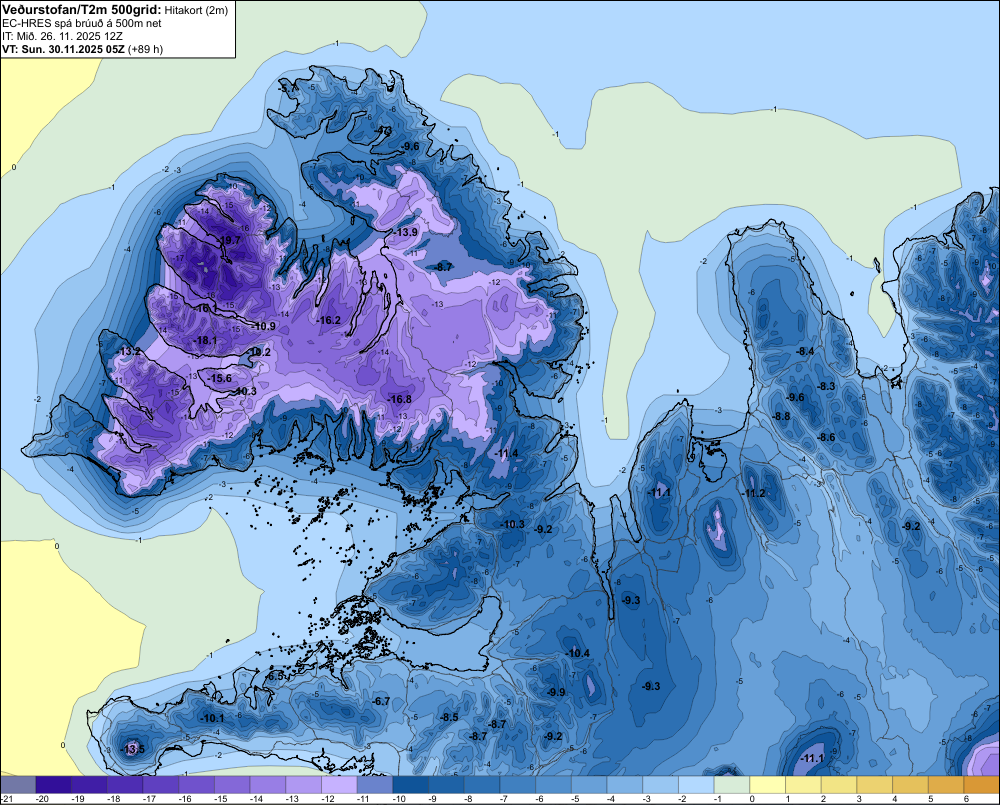Viewport: 1000px width, 805px height.
Task: Click the -17 label on the color scale
Action: click(149, 799)
